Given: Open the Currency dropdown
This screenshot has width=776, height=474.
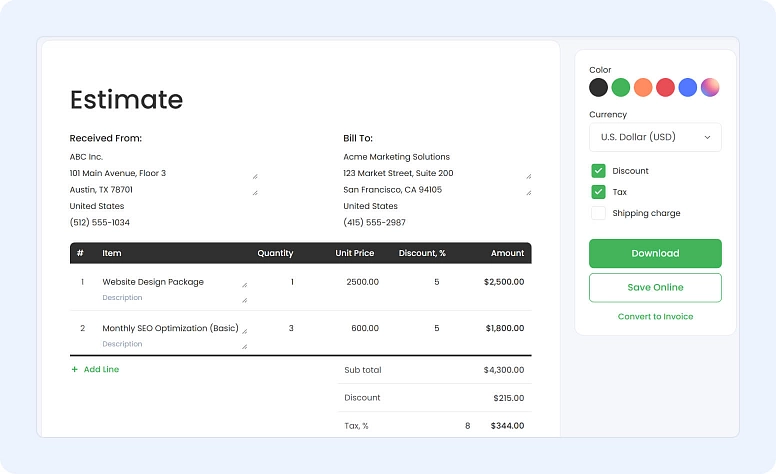Looking at the screenshot, I should [655, 137].
